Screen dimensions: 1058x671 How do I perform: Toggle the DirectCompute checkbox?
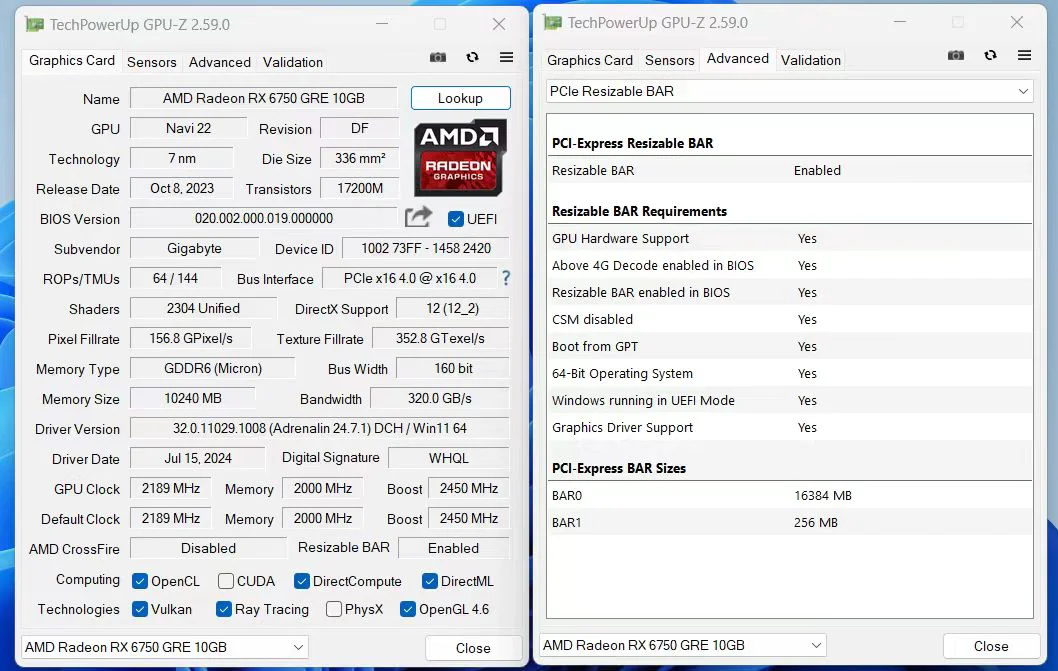point(302,581)
